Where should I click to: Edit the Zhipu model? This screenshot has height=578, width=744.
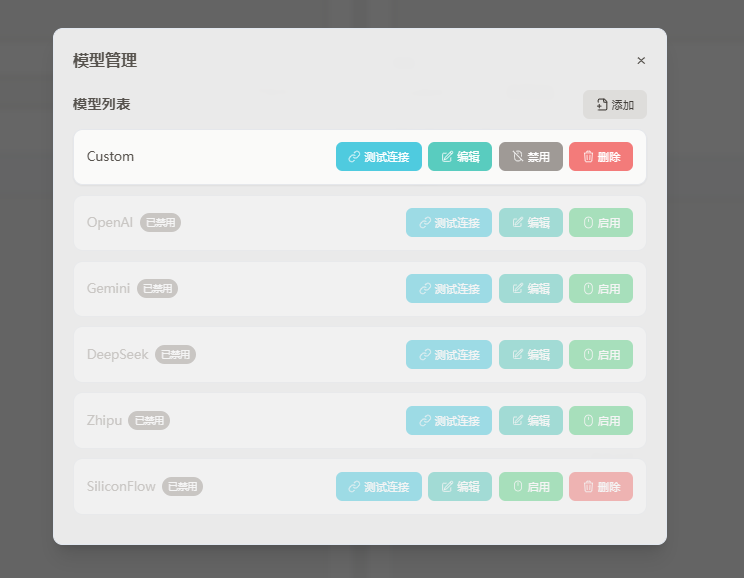point(530,420)
